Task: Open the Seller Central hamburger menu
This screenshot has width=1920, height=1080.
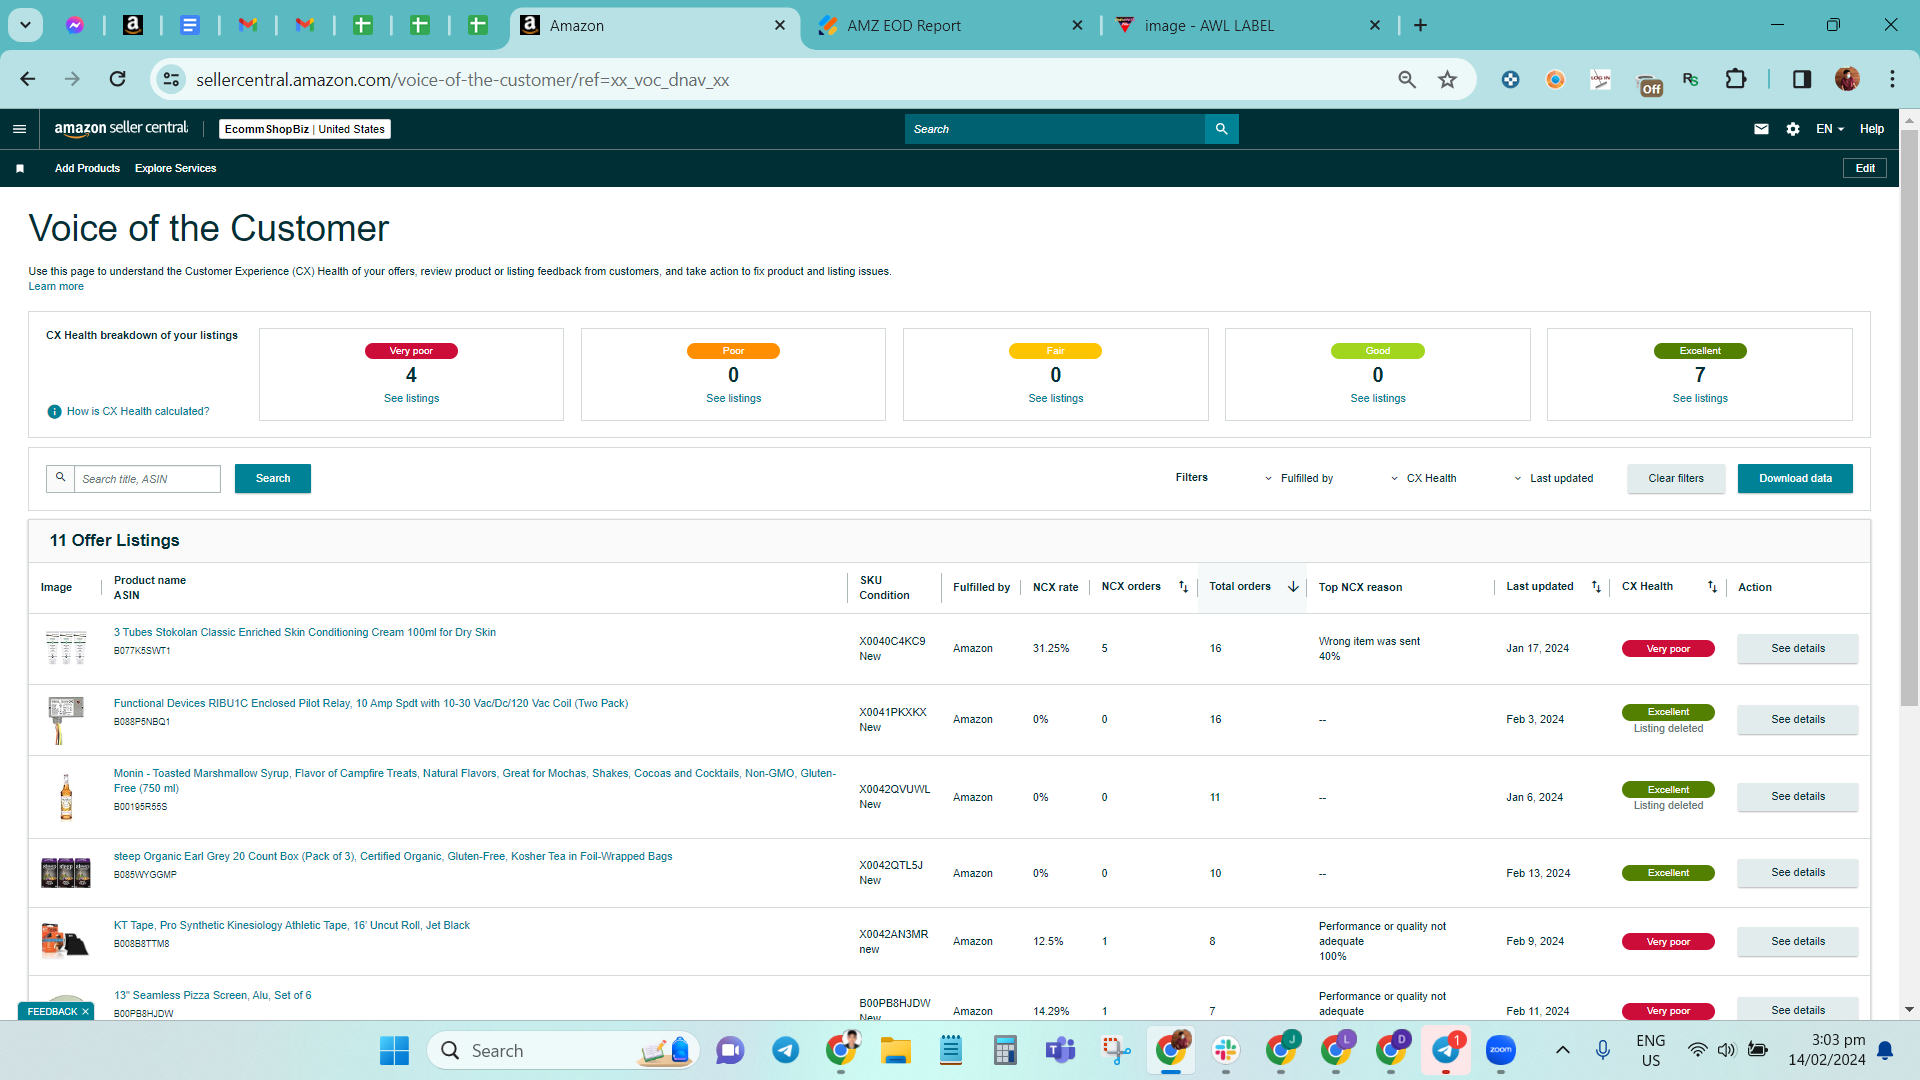Action: [19, 129]
